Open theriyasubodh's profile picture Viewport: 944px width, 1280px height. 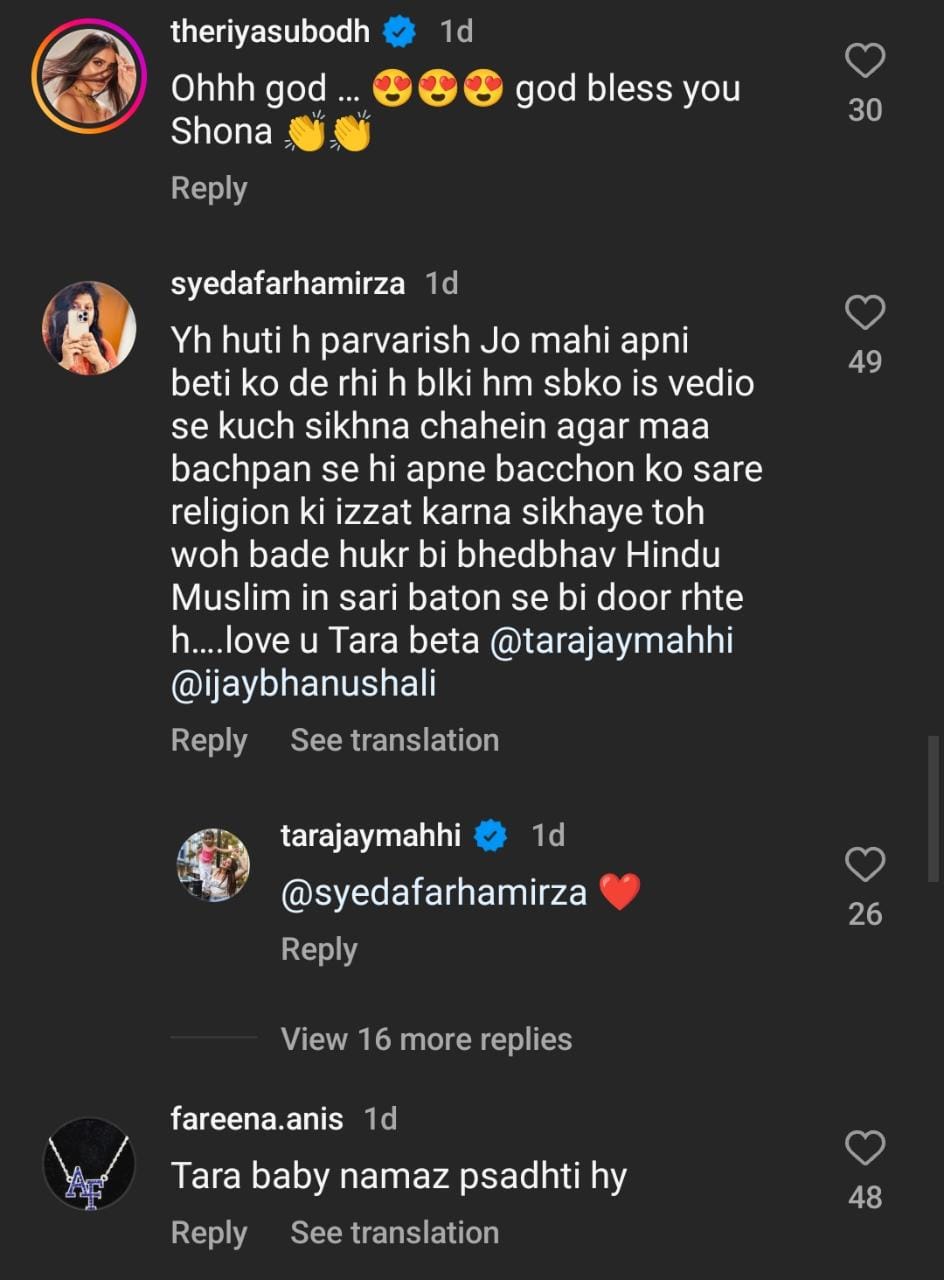click(89, 75)
